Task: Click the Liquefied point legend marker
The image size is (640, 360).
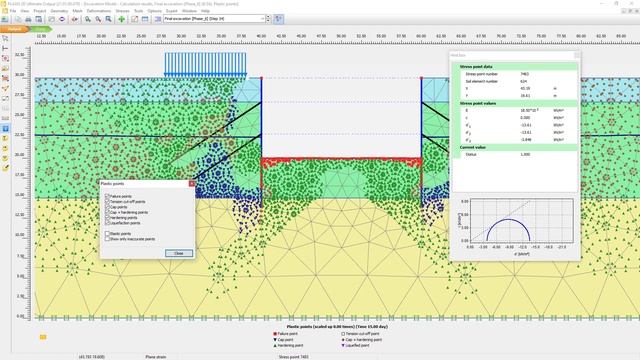Action: [x=343, y=345]
